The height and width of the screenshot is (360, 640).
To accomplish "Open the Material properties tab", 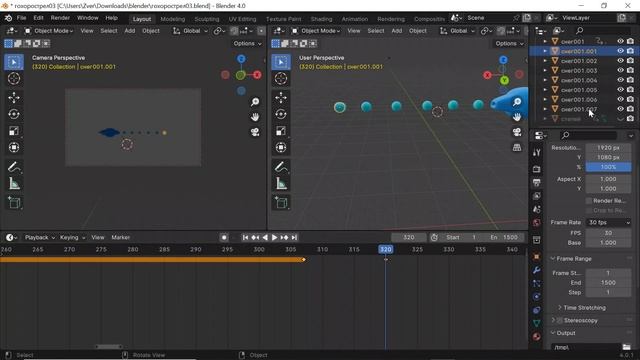I will 537,337.
